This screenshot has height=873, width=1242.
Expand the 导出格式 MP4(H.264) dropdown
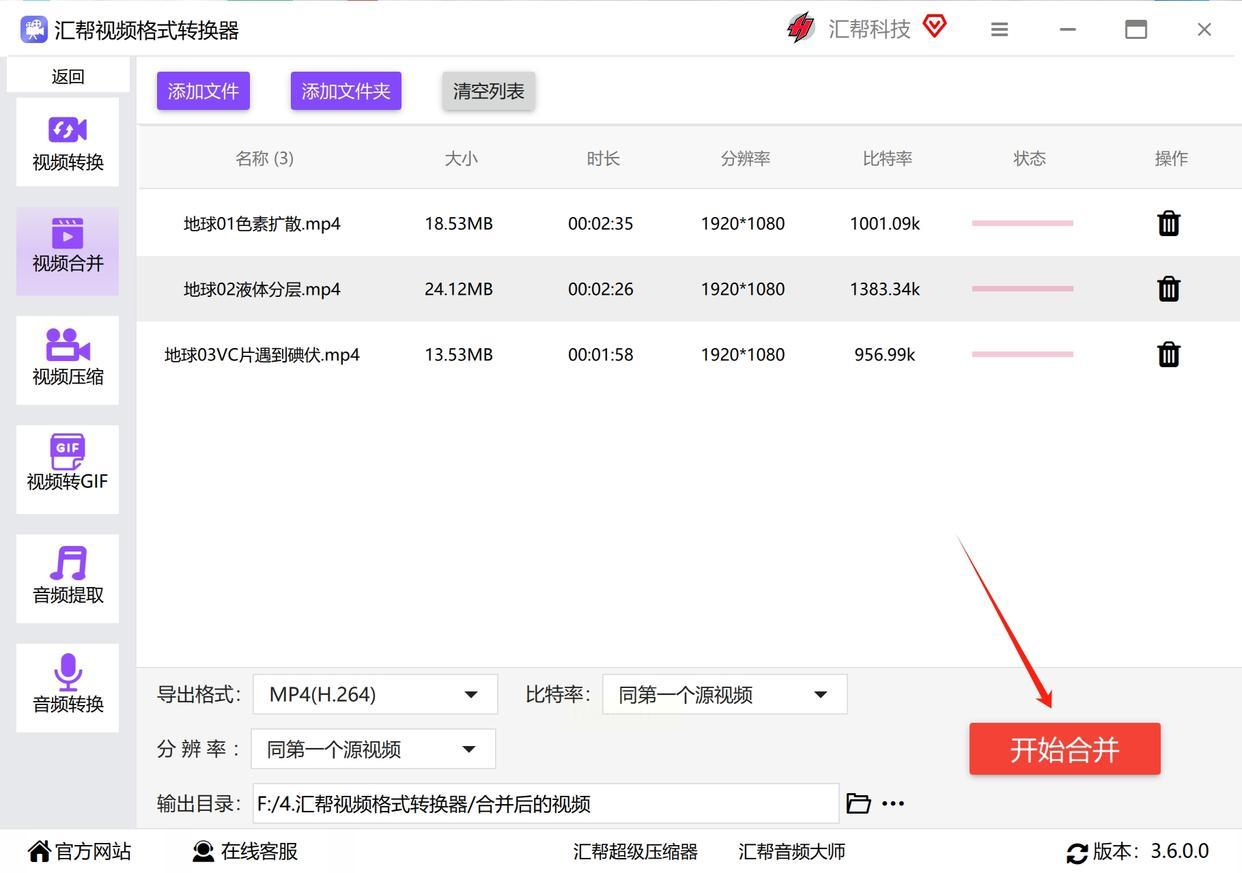pyautogui.click(x=374, y=694)
